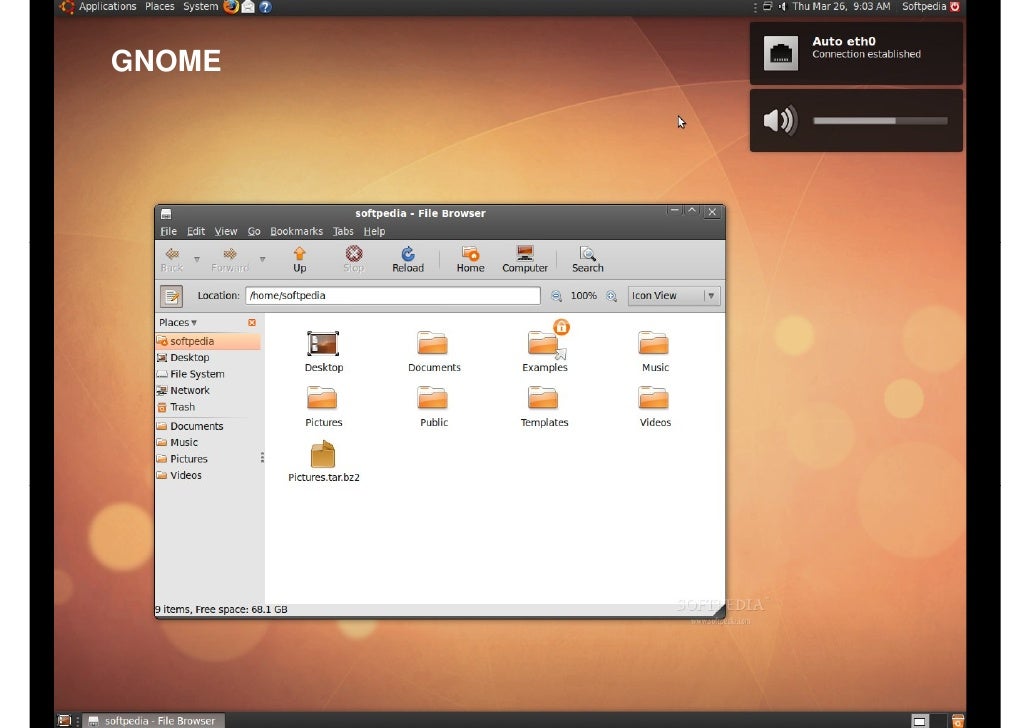
Task: Select the Videos folder icon
Action: [x=654, y=398]
